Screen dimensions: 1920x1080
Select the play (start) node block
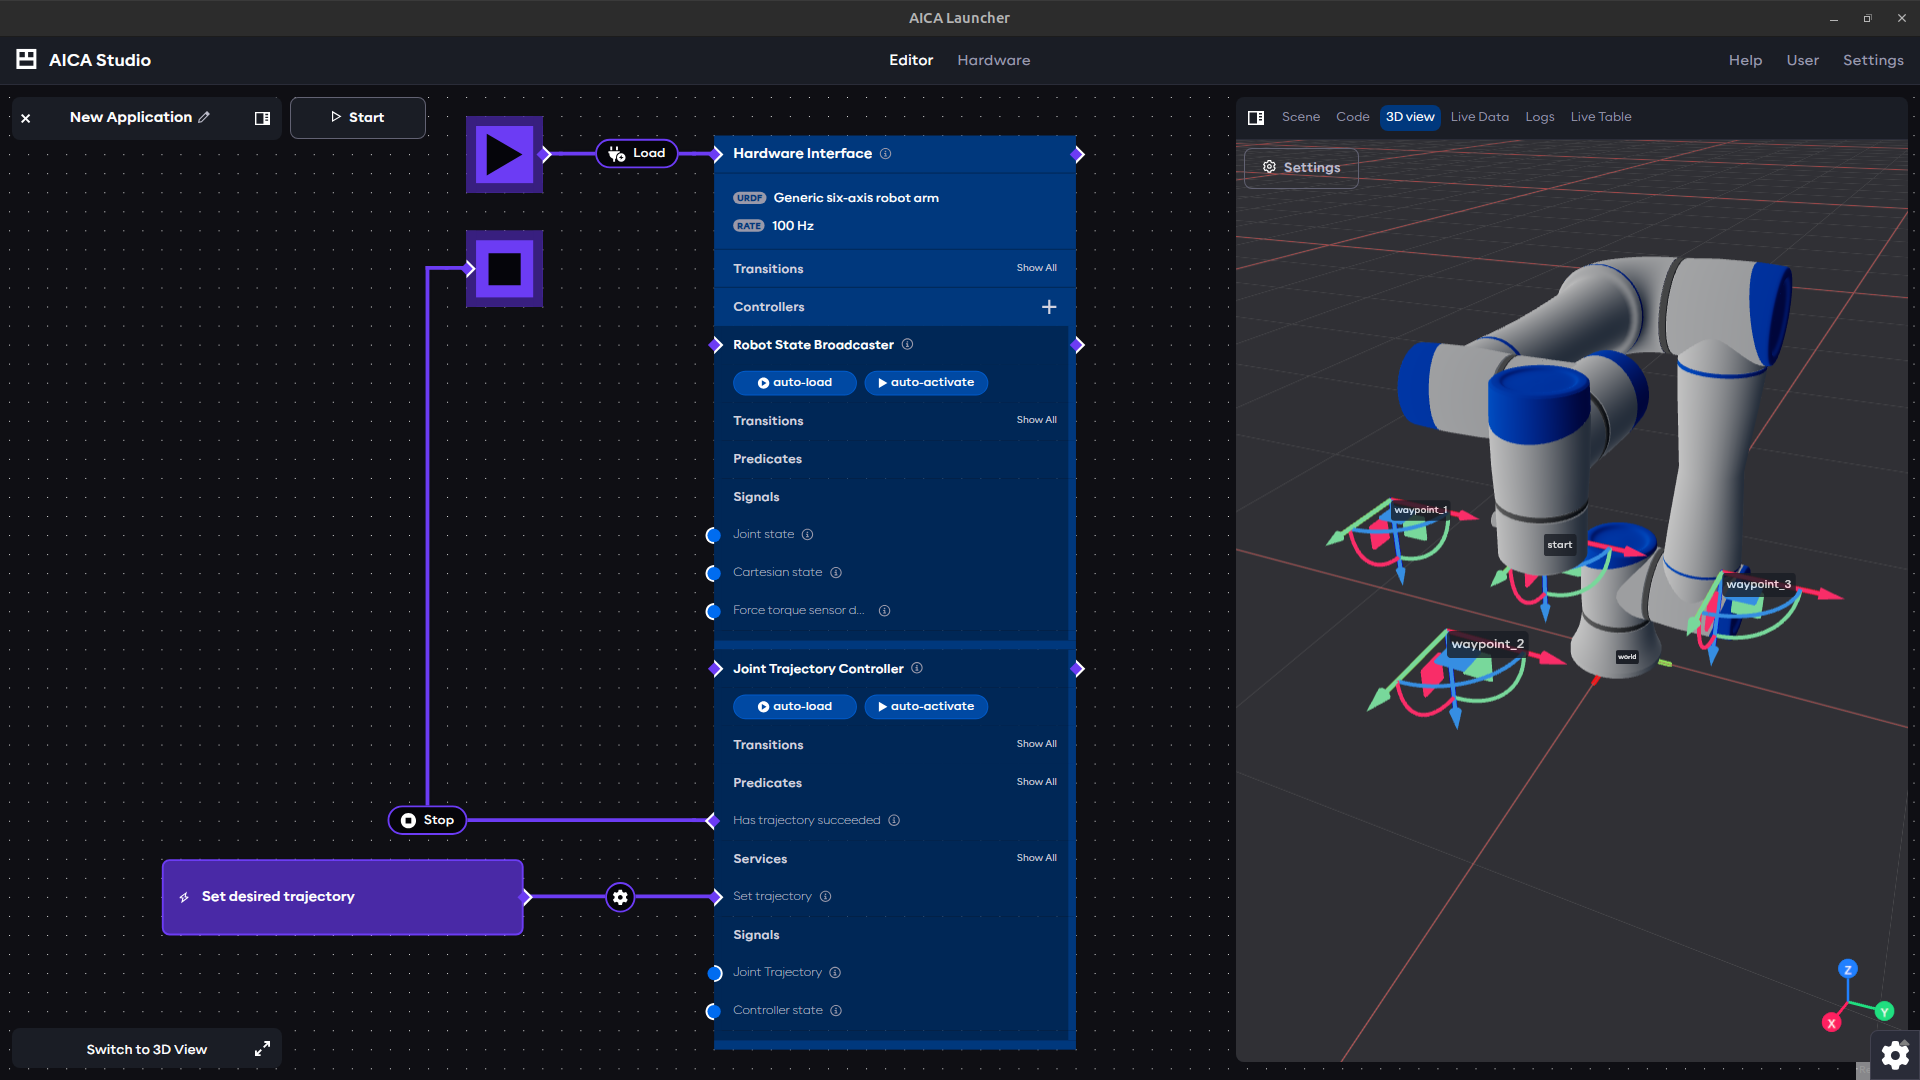pos(504,154)
